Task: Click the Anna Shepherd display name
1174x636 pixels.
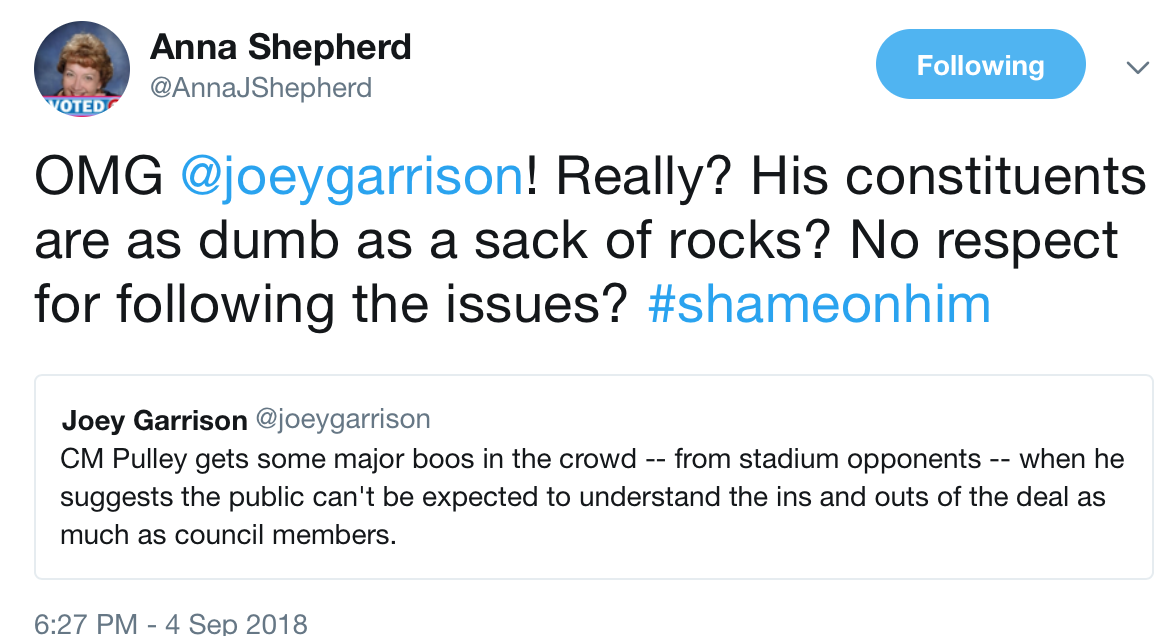Action: tap(280, 47)
